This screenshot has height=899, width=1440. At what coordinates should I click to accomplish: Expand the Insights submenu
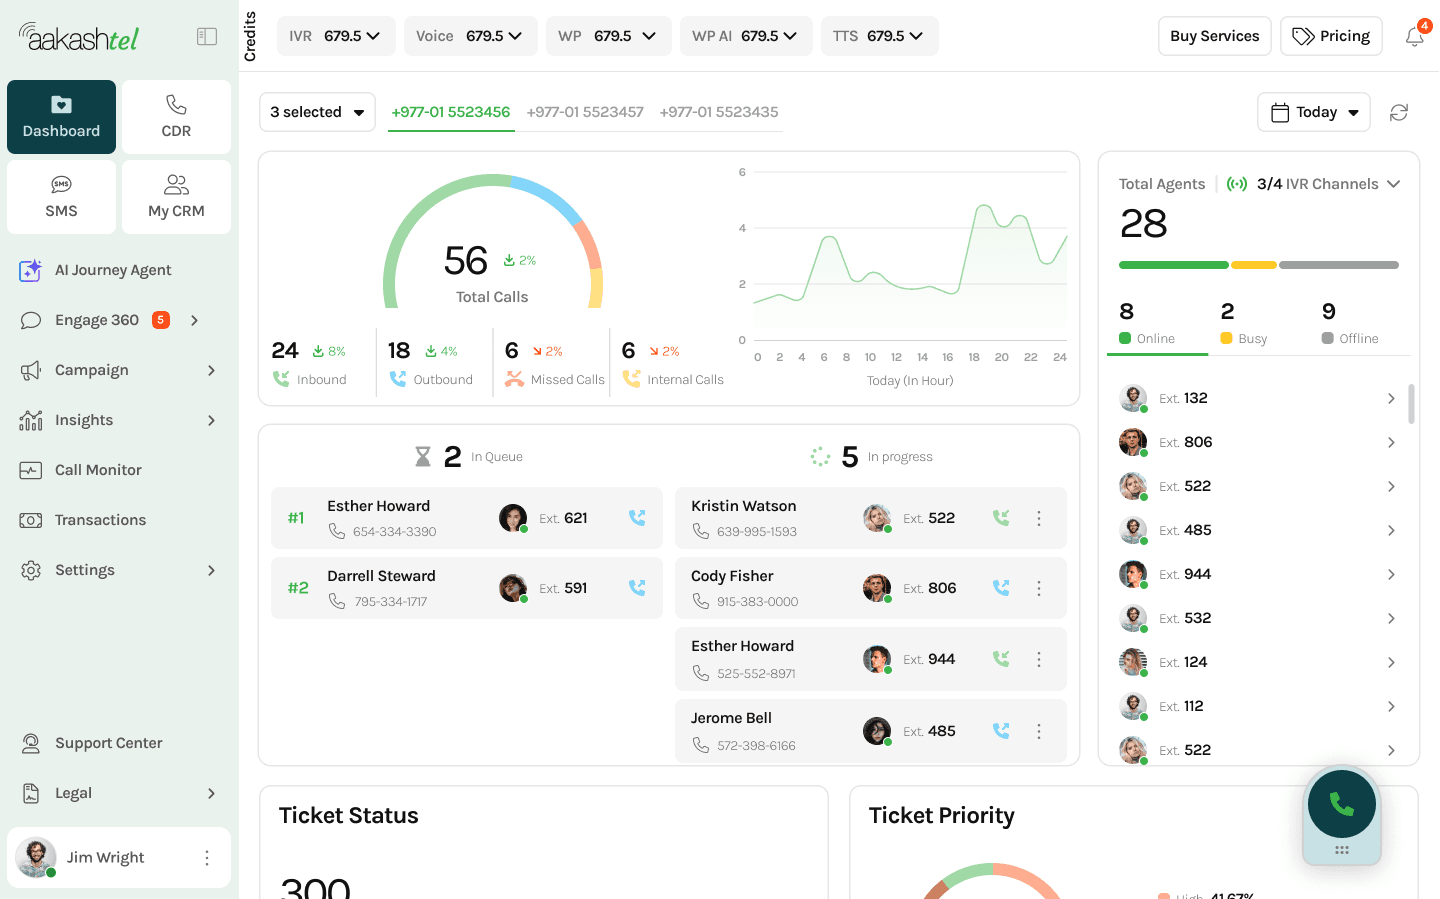pos(211,420)
